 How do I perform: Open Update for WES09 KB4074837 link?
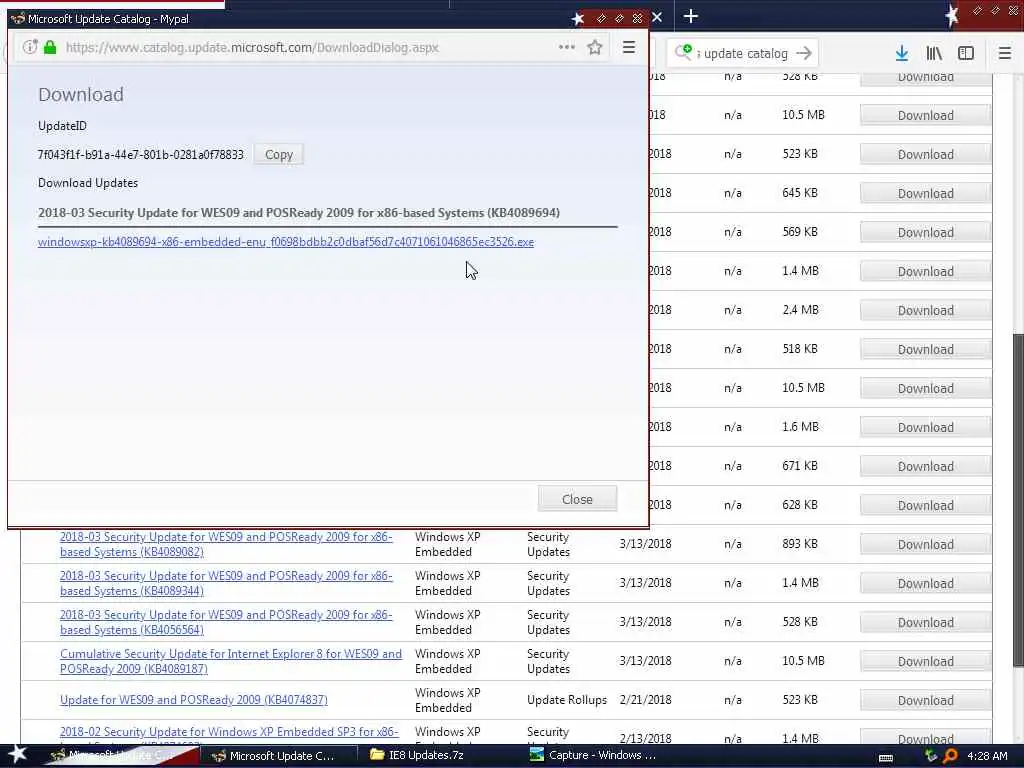click(194, 699)
